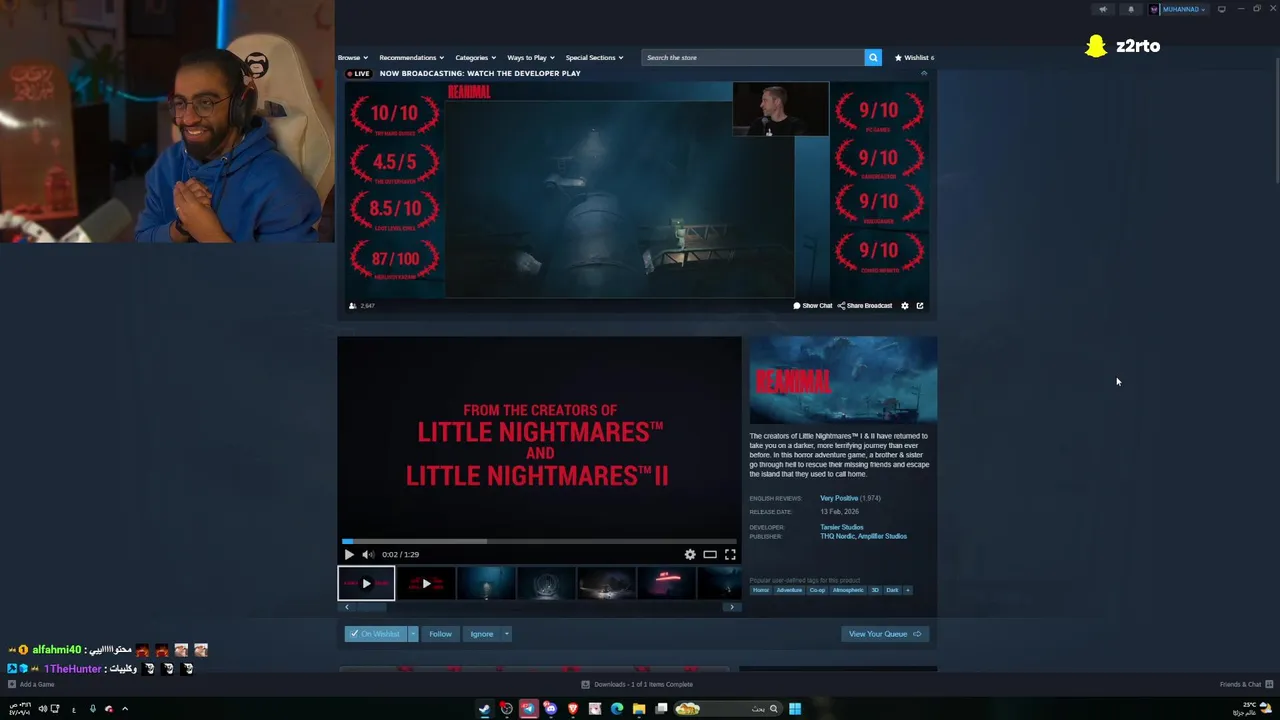The image size is (1280, 720).
Task: Open the Windows Start menu
Action: pyautogui.click(x=795, y=708)
